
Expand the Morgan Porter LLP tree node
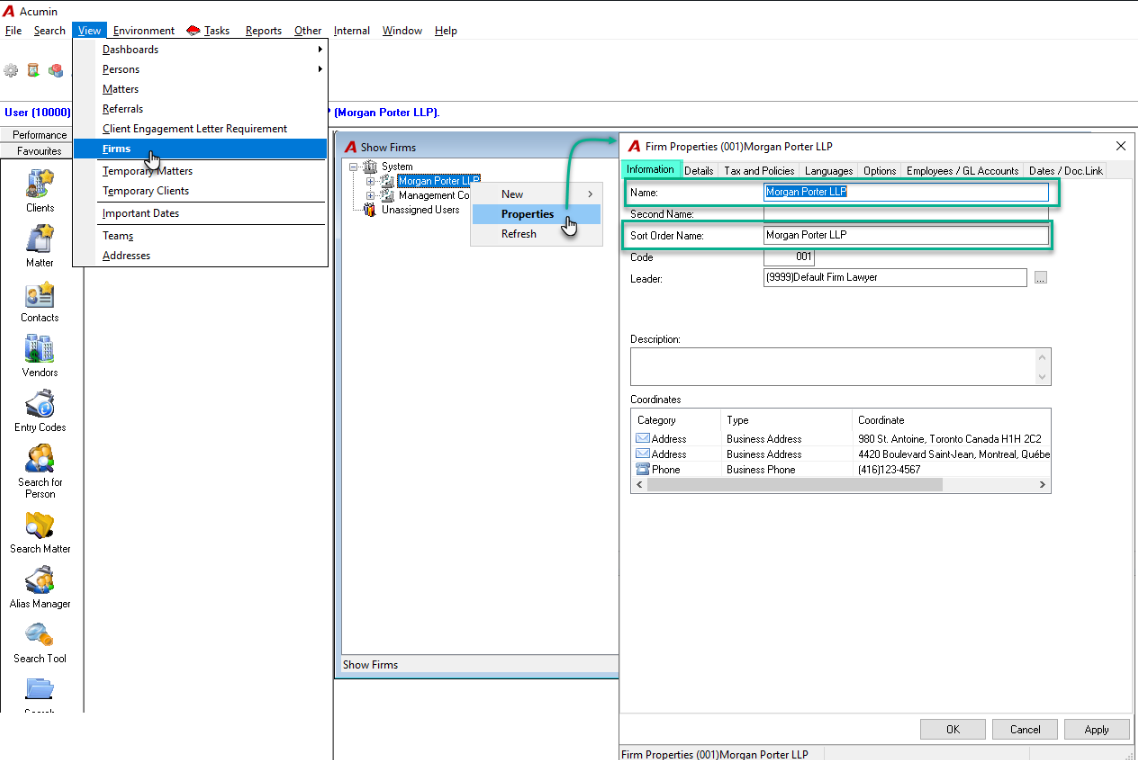[370, 181]
